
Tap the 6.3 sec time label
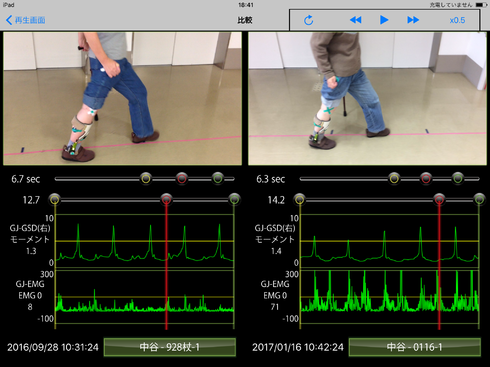tap(271, 179)
